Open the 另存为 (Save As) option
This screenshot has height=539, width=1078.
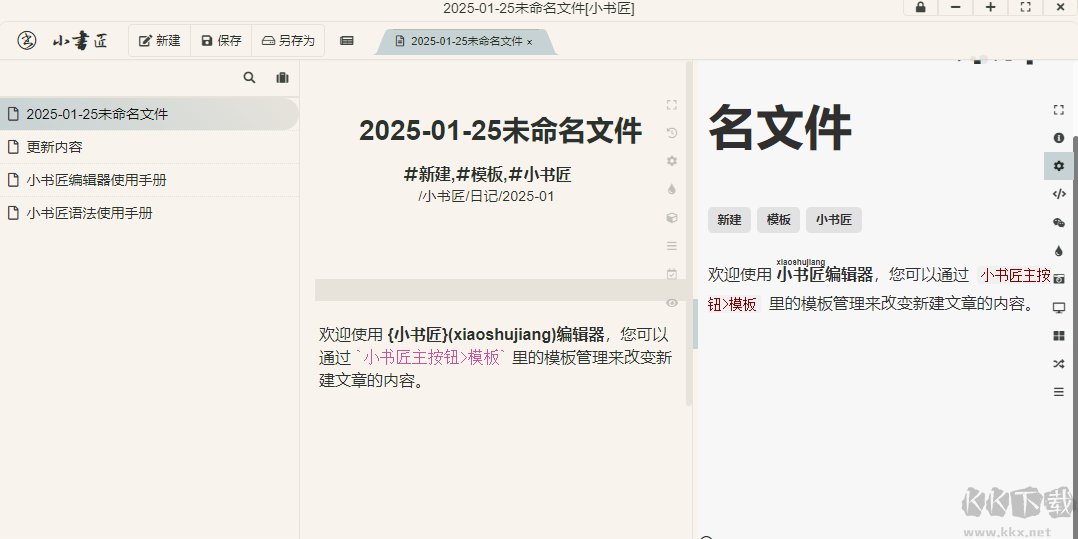(288, 41)
